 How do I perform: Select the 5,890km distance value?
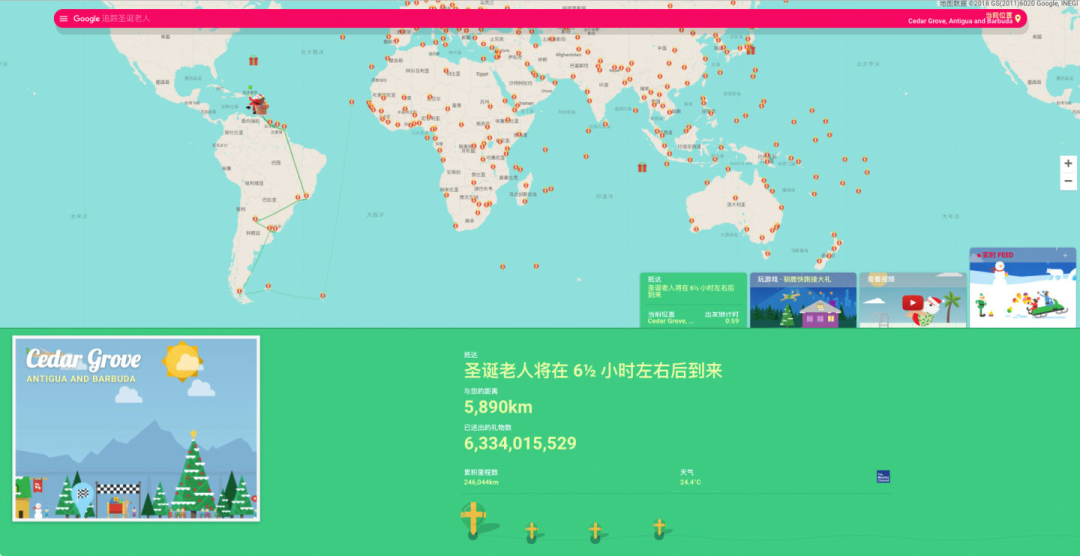(x=498, y=407)
